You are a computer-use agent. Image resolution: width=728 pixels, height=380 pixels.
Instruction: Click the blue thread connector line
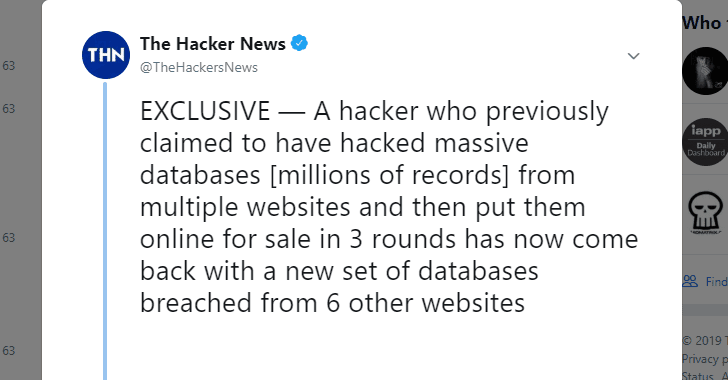click(x=105, y=231)
